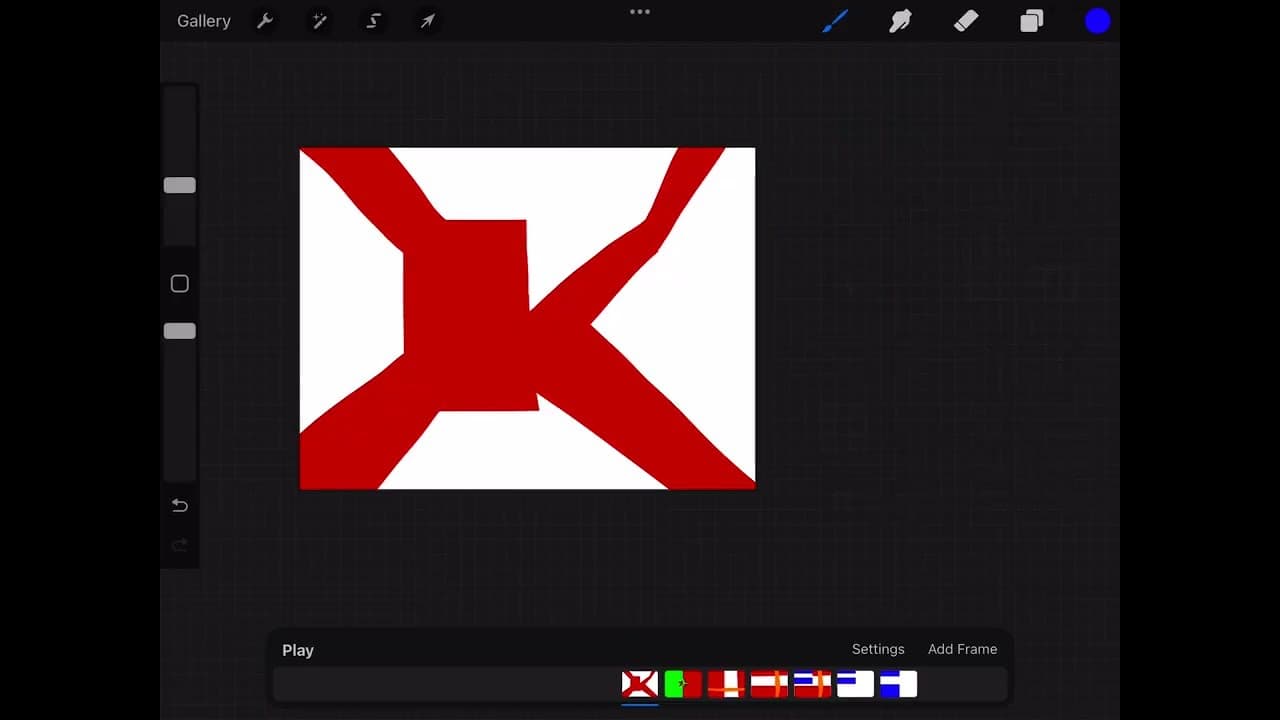Select the green and red frame thumbnail

tap(683, 684)
